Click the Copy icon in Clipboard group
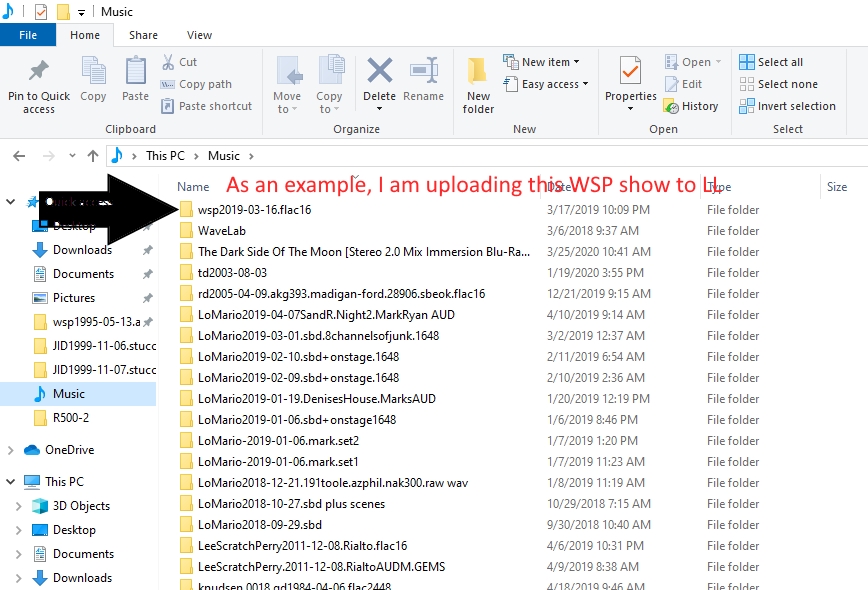The image size is (868, 590). [x=93, y=79]
